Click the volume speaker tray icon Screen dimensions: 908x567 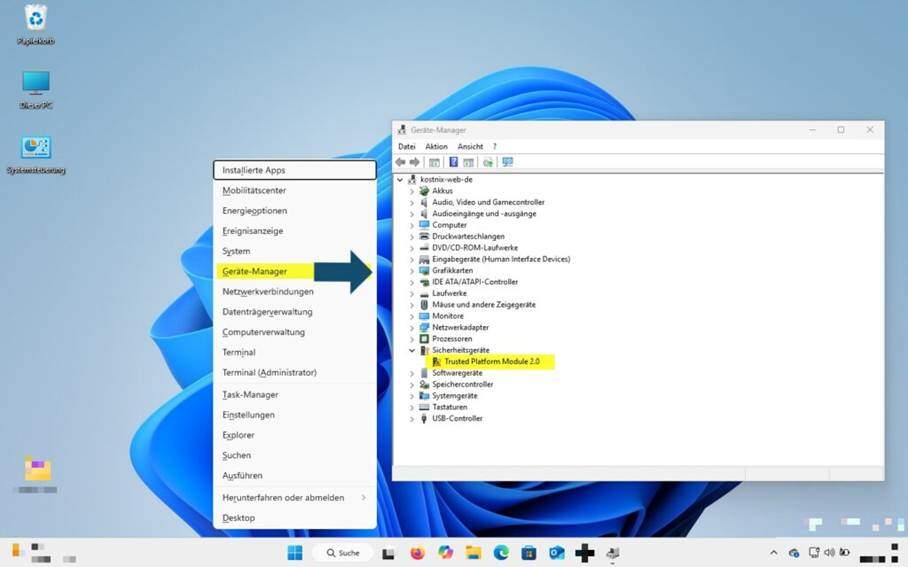[x=830, y=553]
